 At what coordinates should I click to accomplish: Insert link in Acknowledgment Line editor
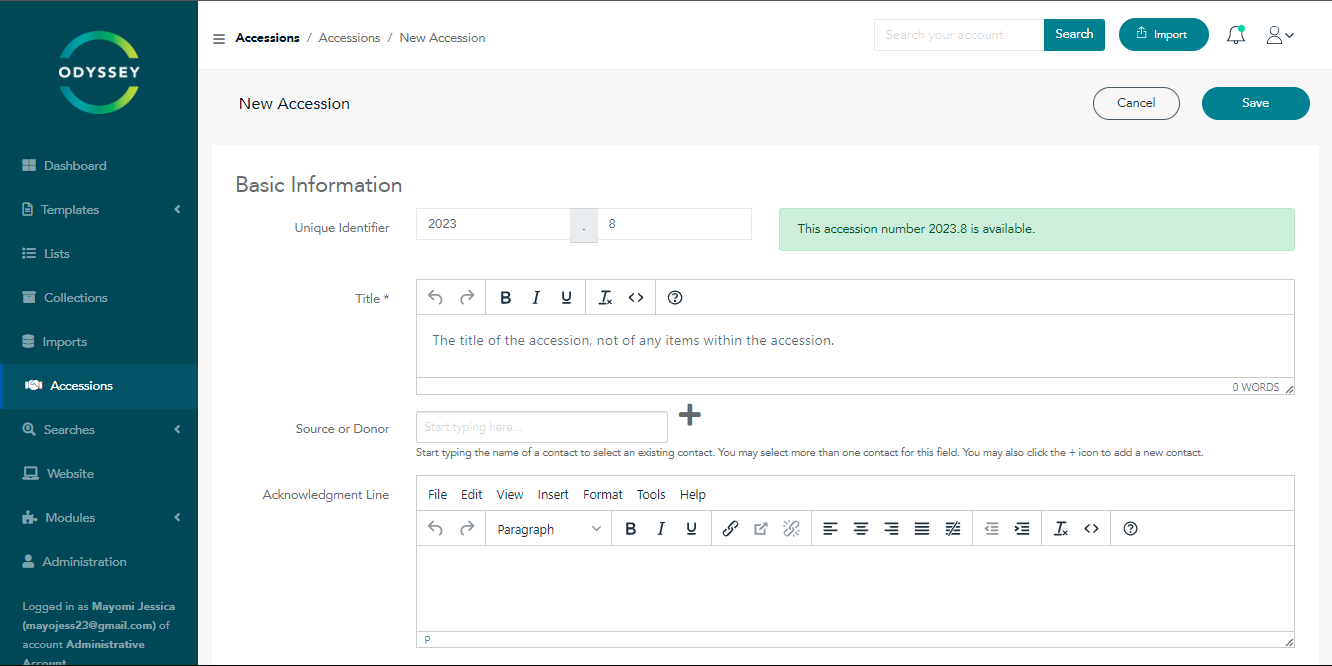(730, 529)
